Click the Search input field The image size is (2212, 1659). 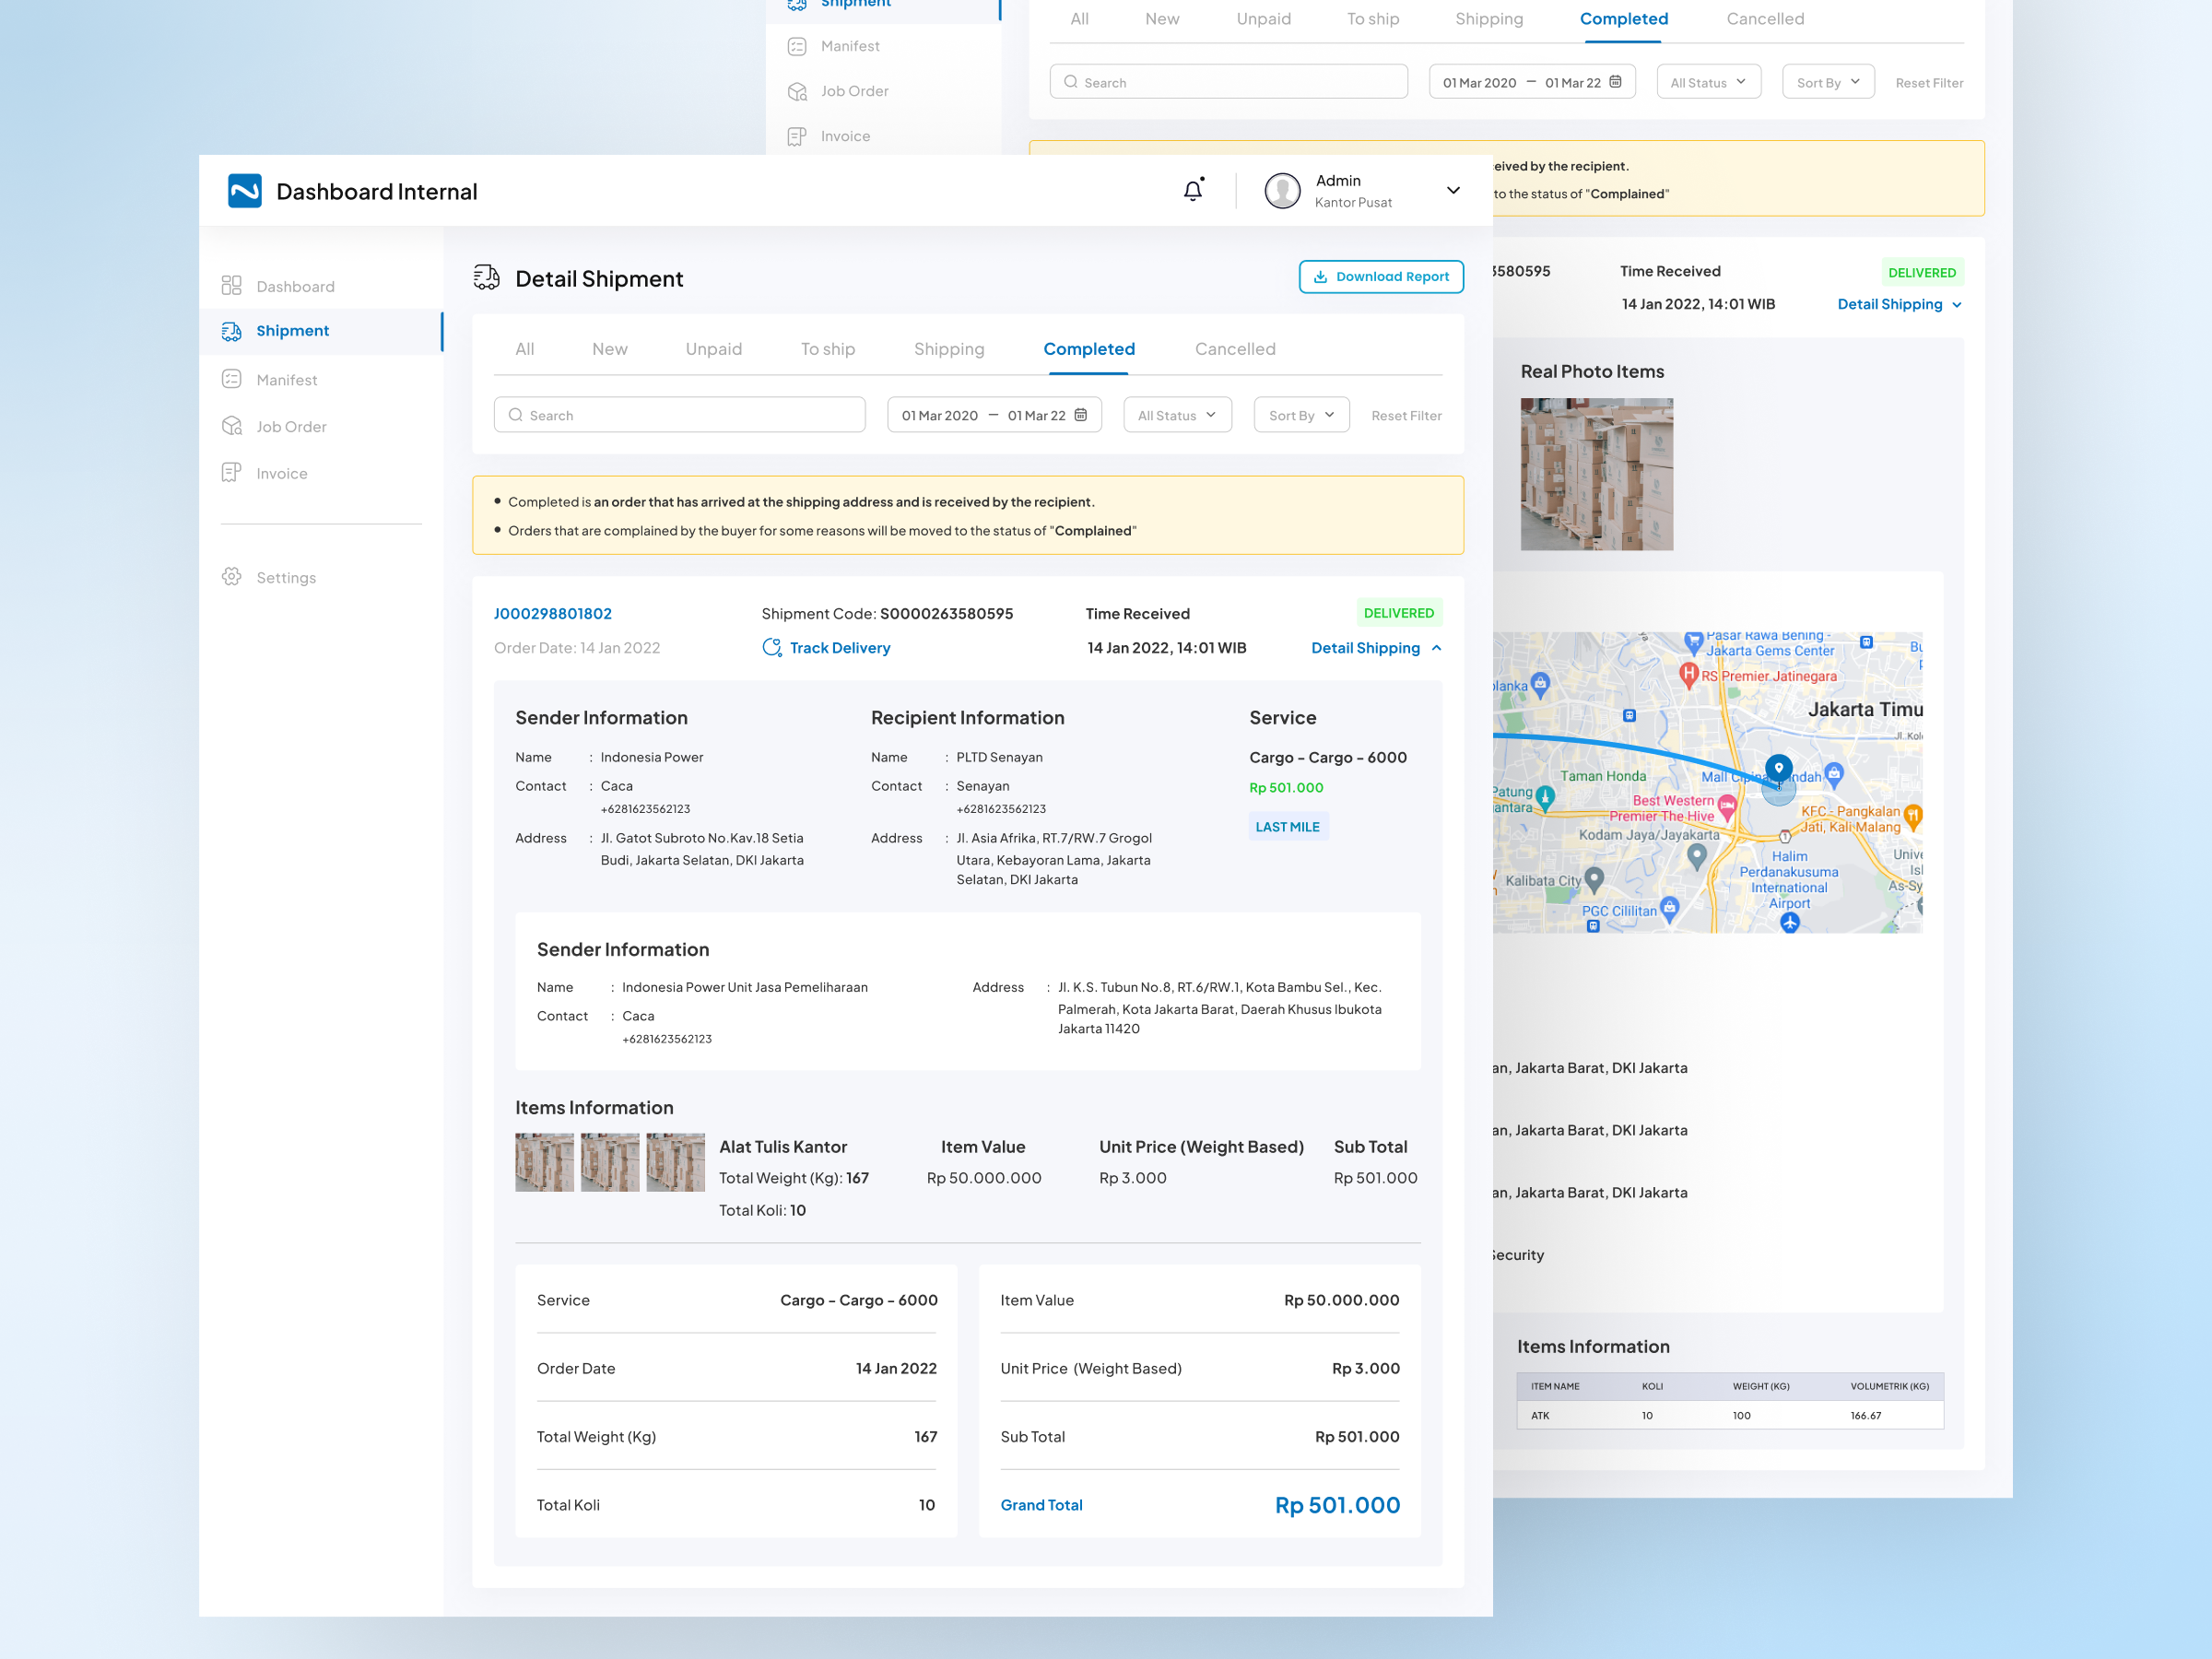[x=680, y=415]
